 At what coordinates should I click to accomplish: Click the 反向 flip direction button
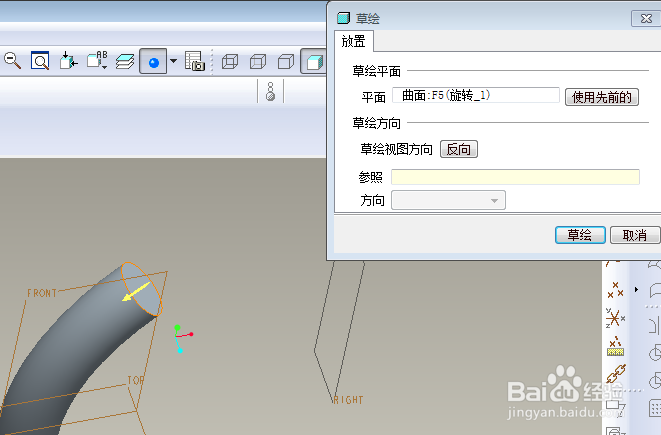click(x=459, y=149)
